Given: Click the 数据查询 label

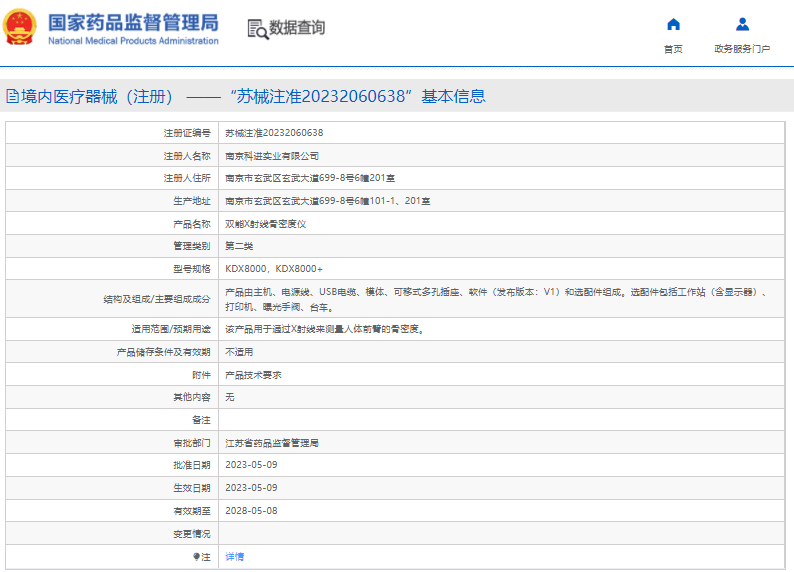Looking at the screenshot, I should 297,27.
